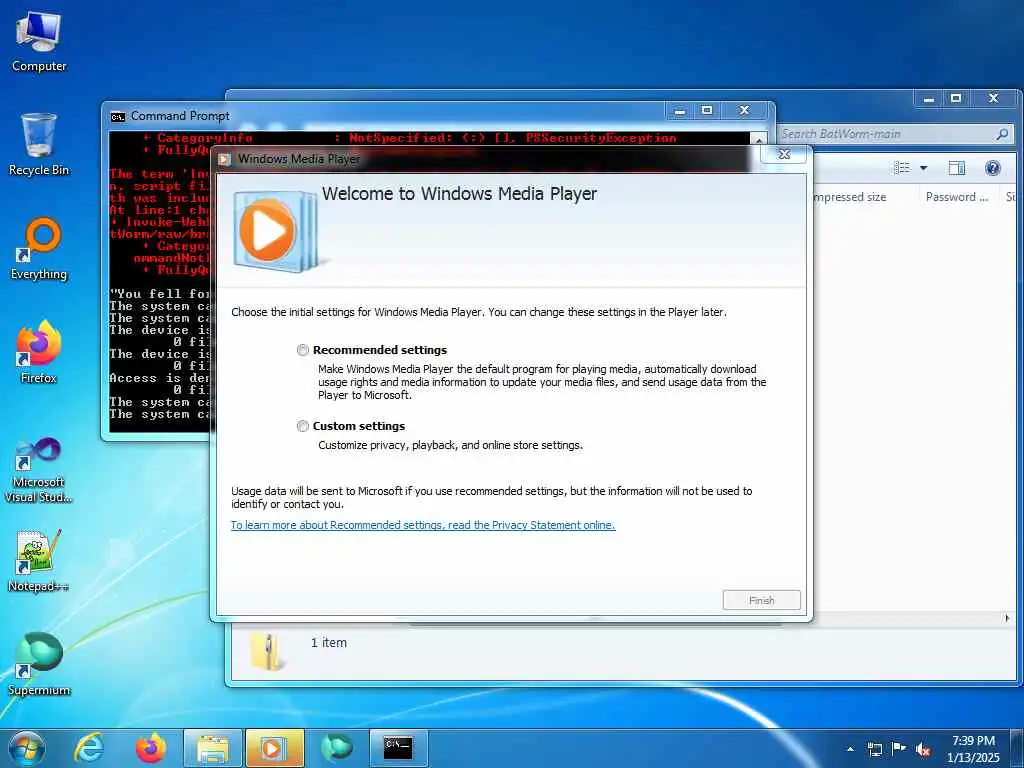Launch Supermium from the desktop

point(39,664)
